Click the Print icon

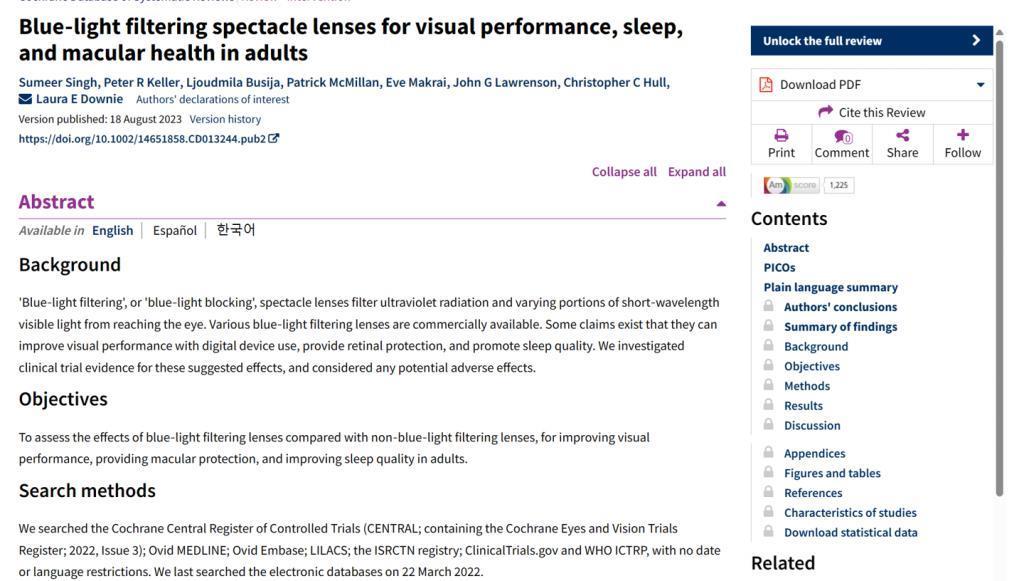781,135
